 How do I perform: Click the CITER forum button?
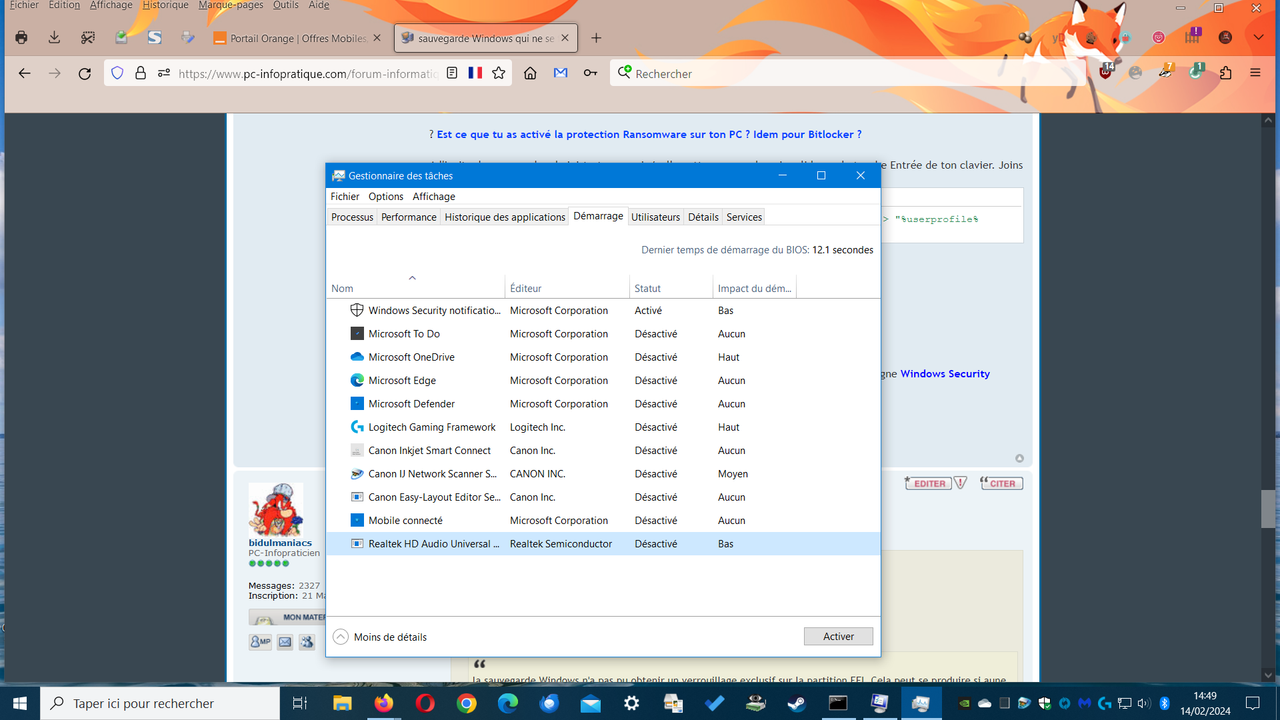1000,483
